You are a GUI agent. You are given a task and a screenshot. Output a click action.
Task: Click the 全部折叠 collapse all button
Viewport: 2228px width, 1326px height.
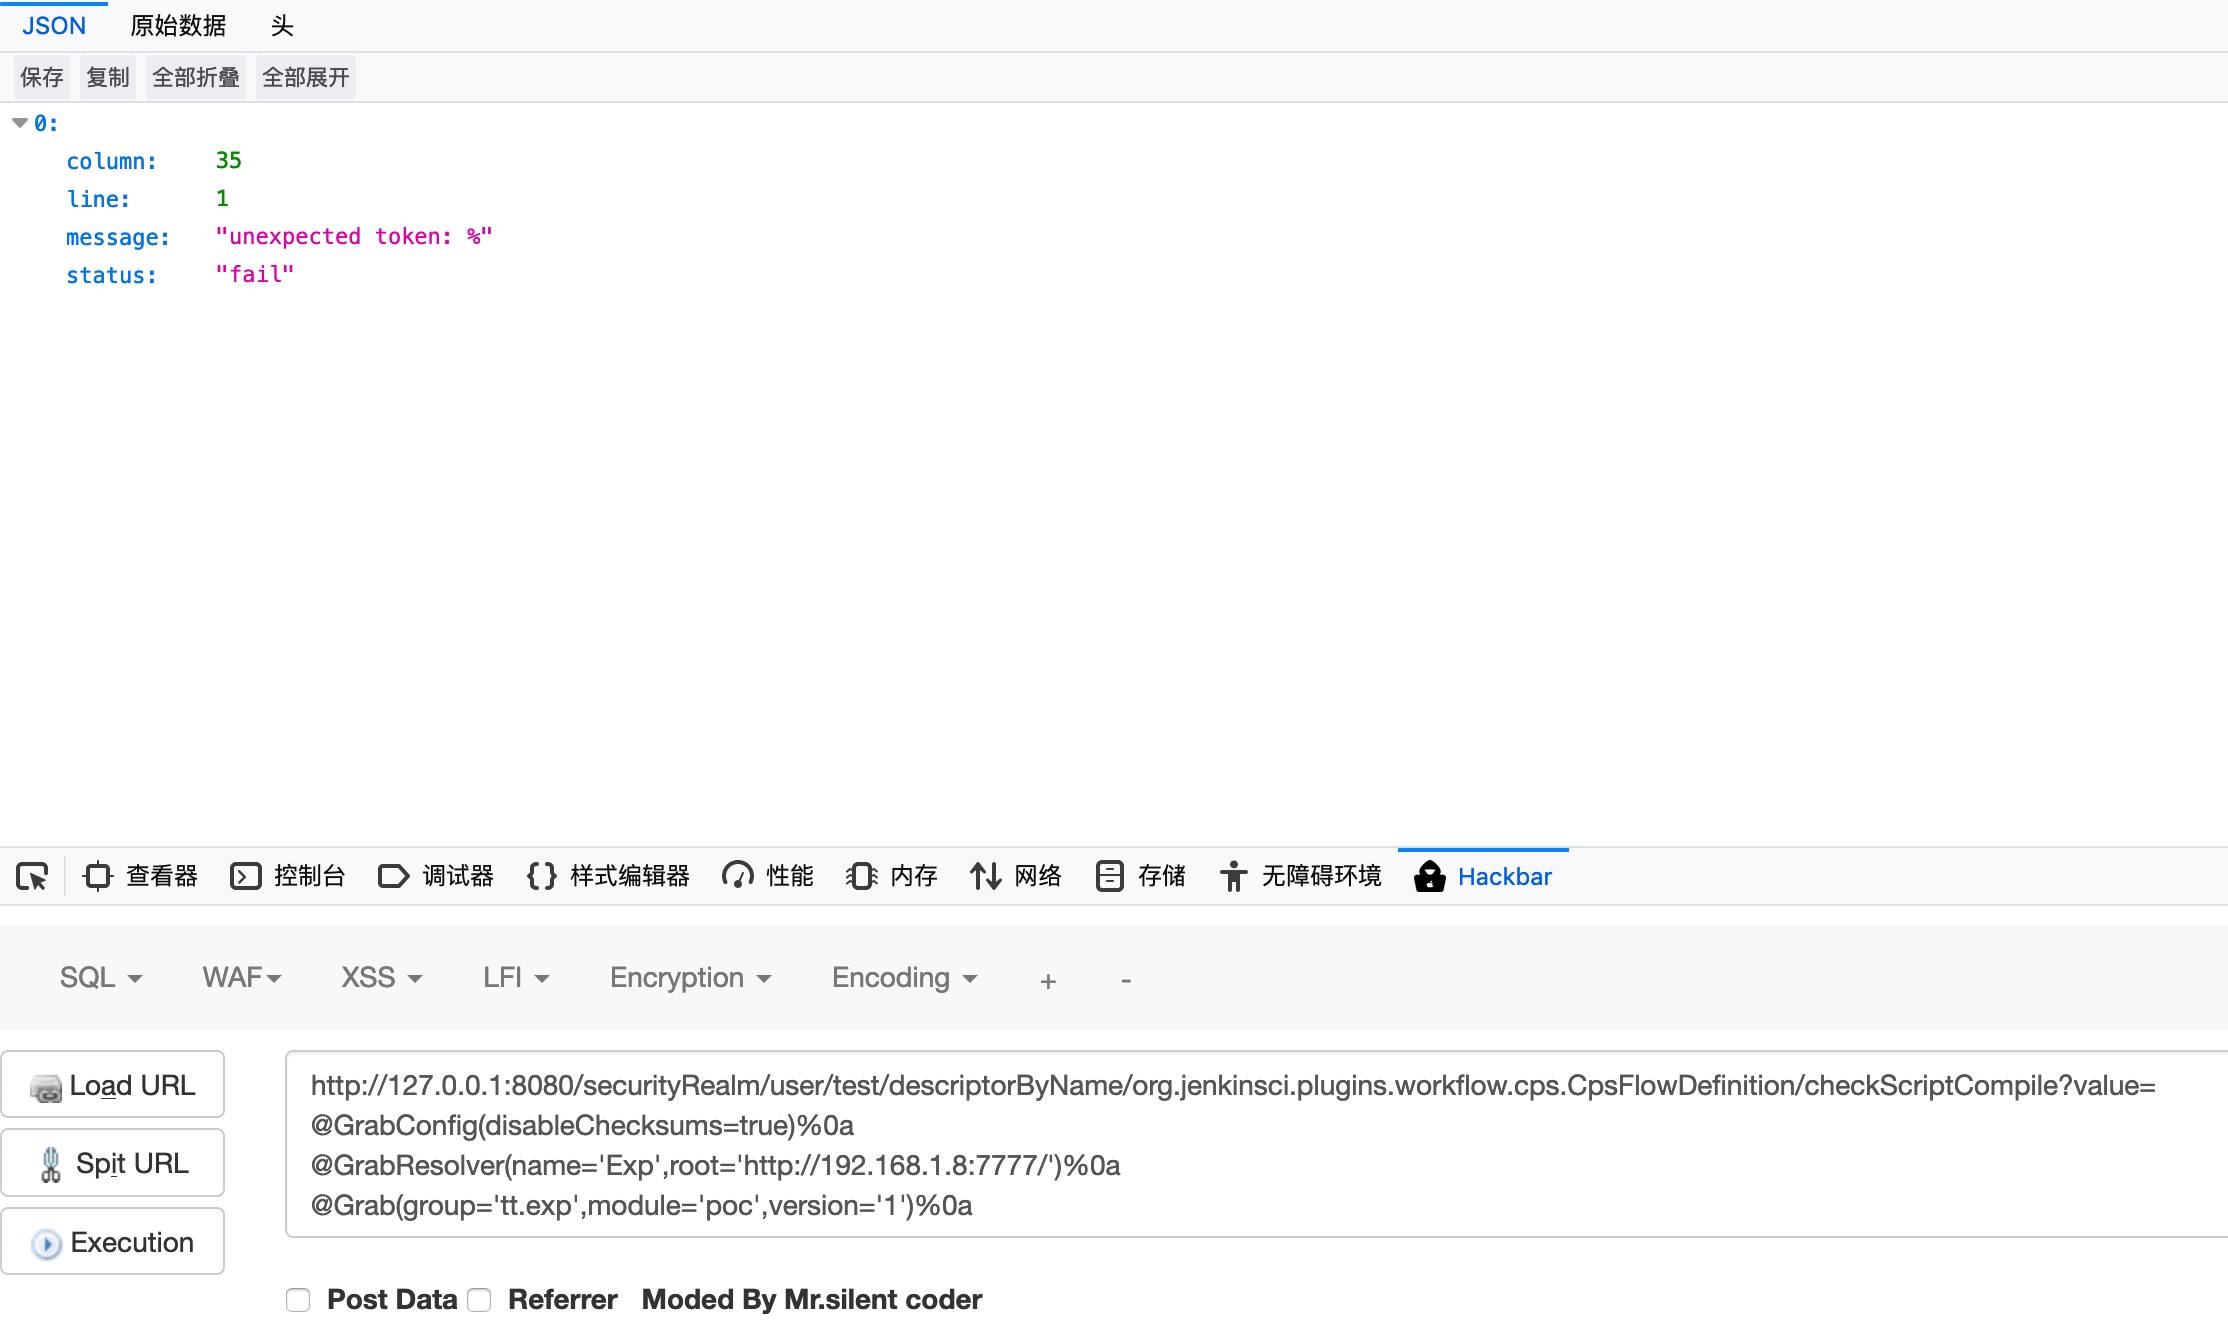tap(195, 77)
